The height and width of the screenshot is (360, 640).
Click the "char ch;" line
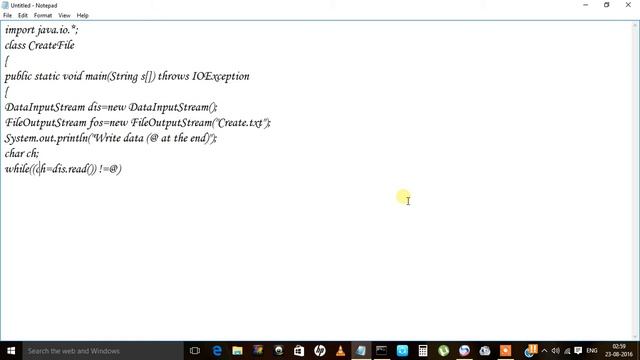pos(22,153)
